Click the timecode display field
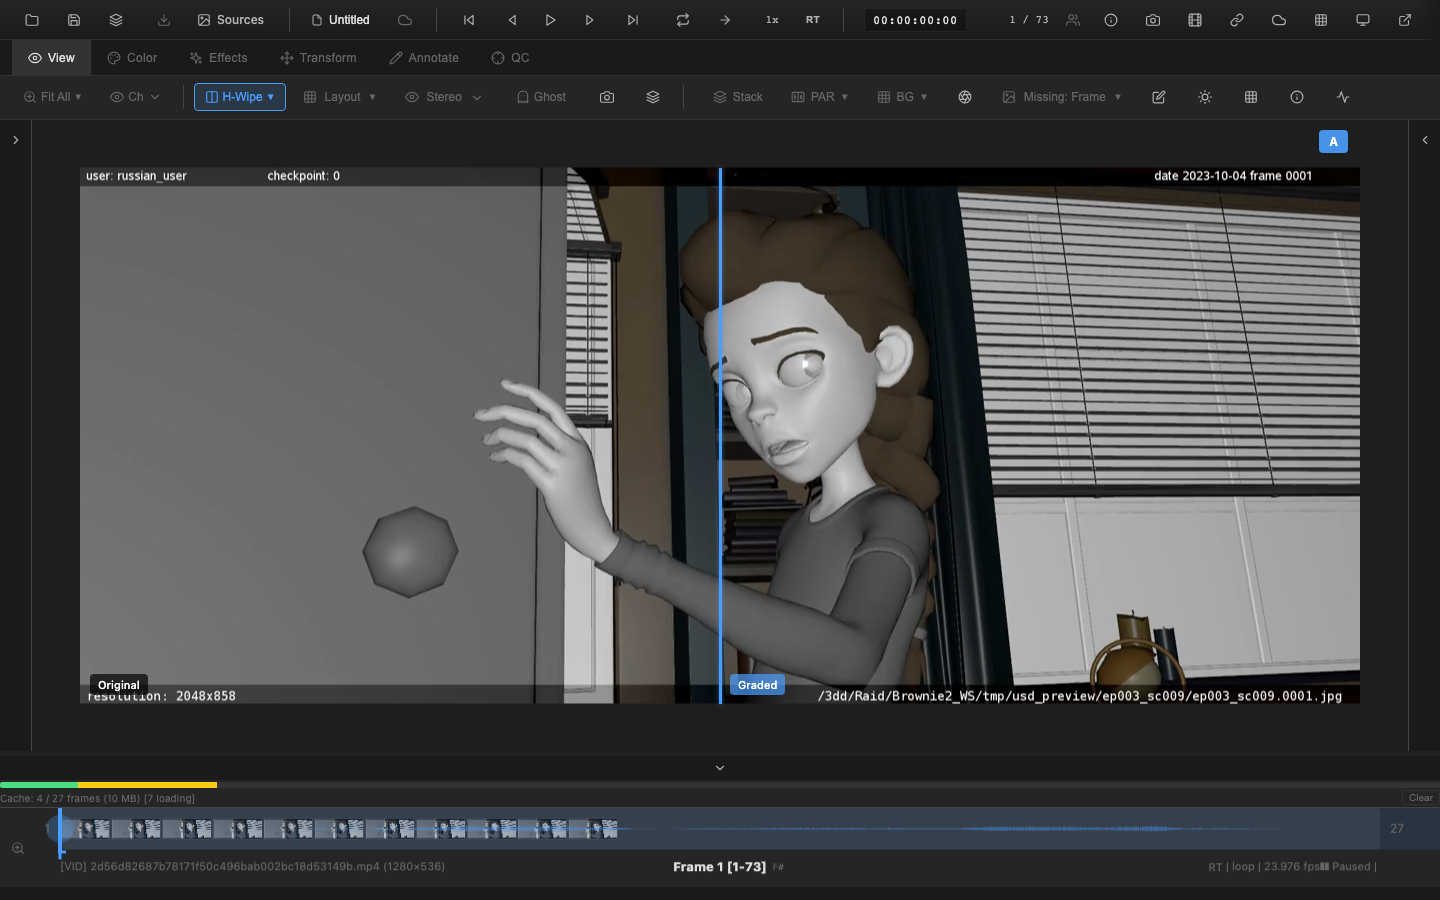1440x900 pixels. (914, 19)
